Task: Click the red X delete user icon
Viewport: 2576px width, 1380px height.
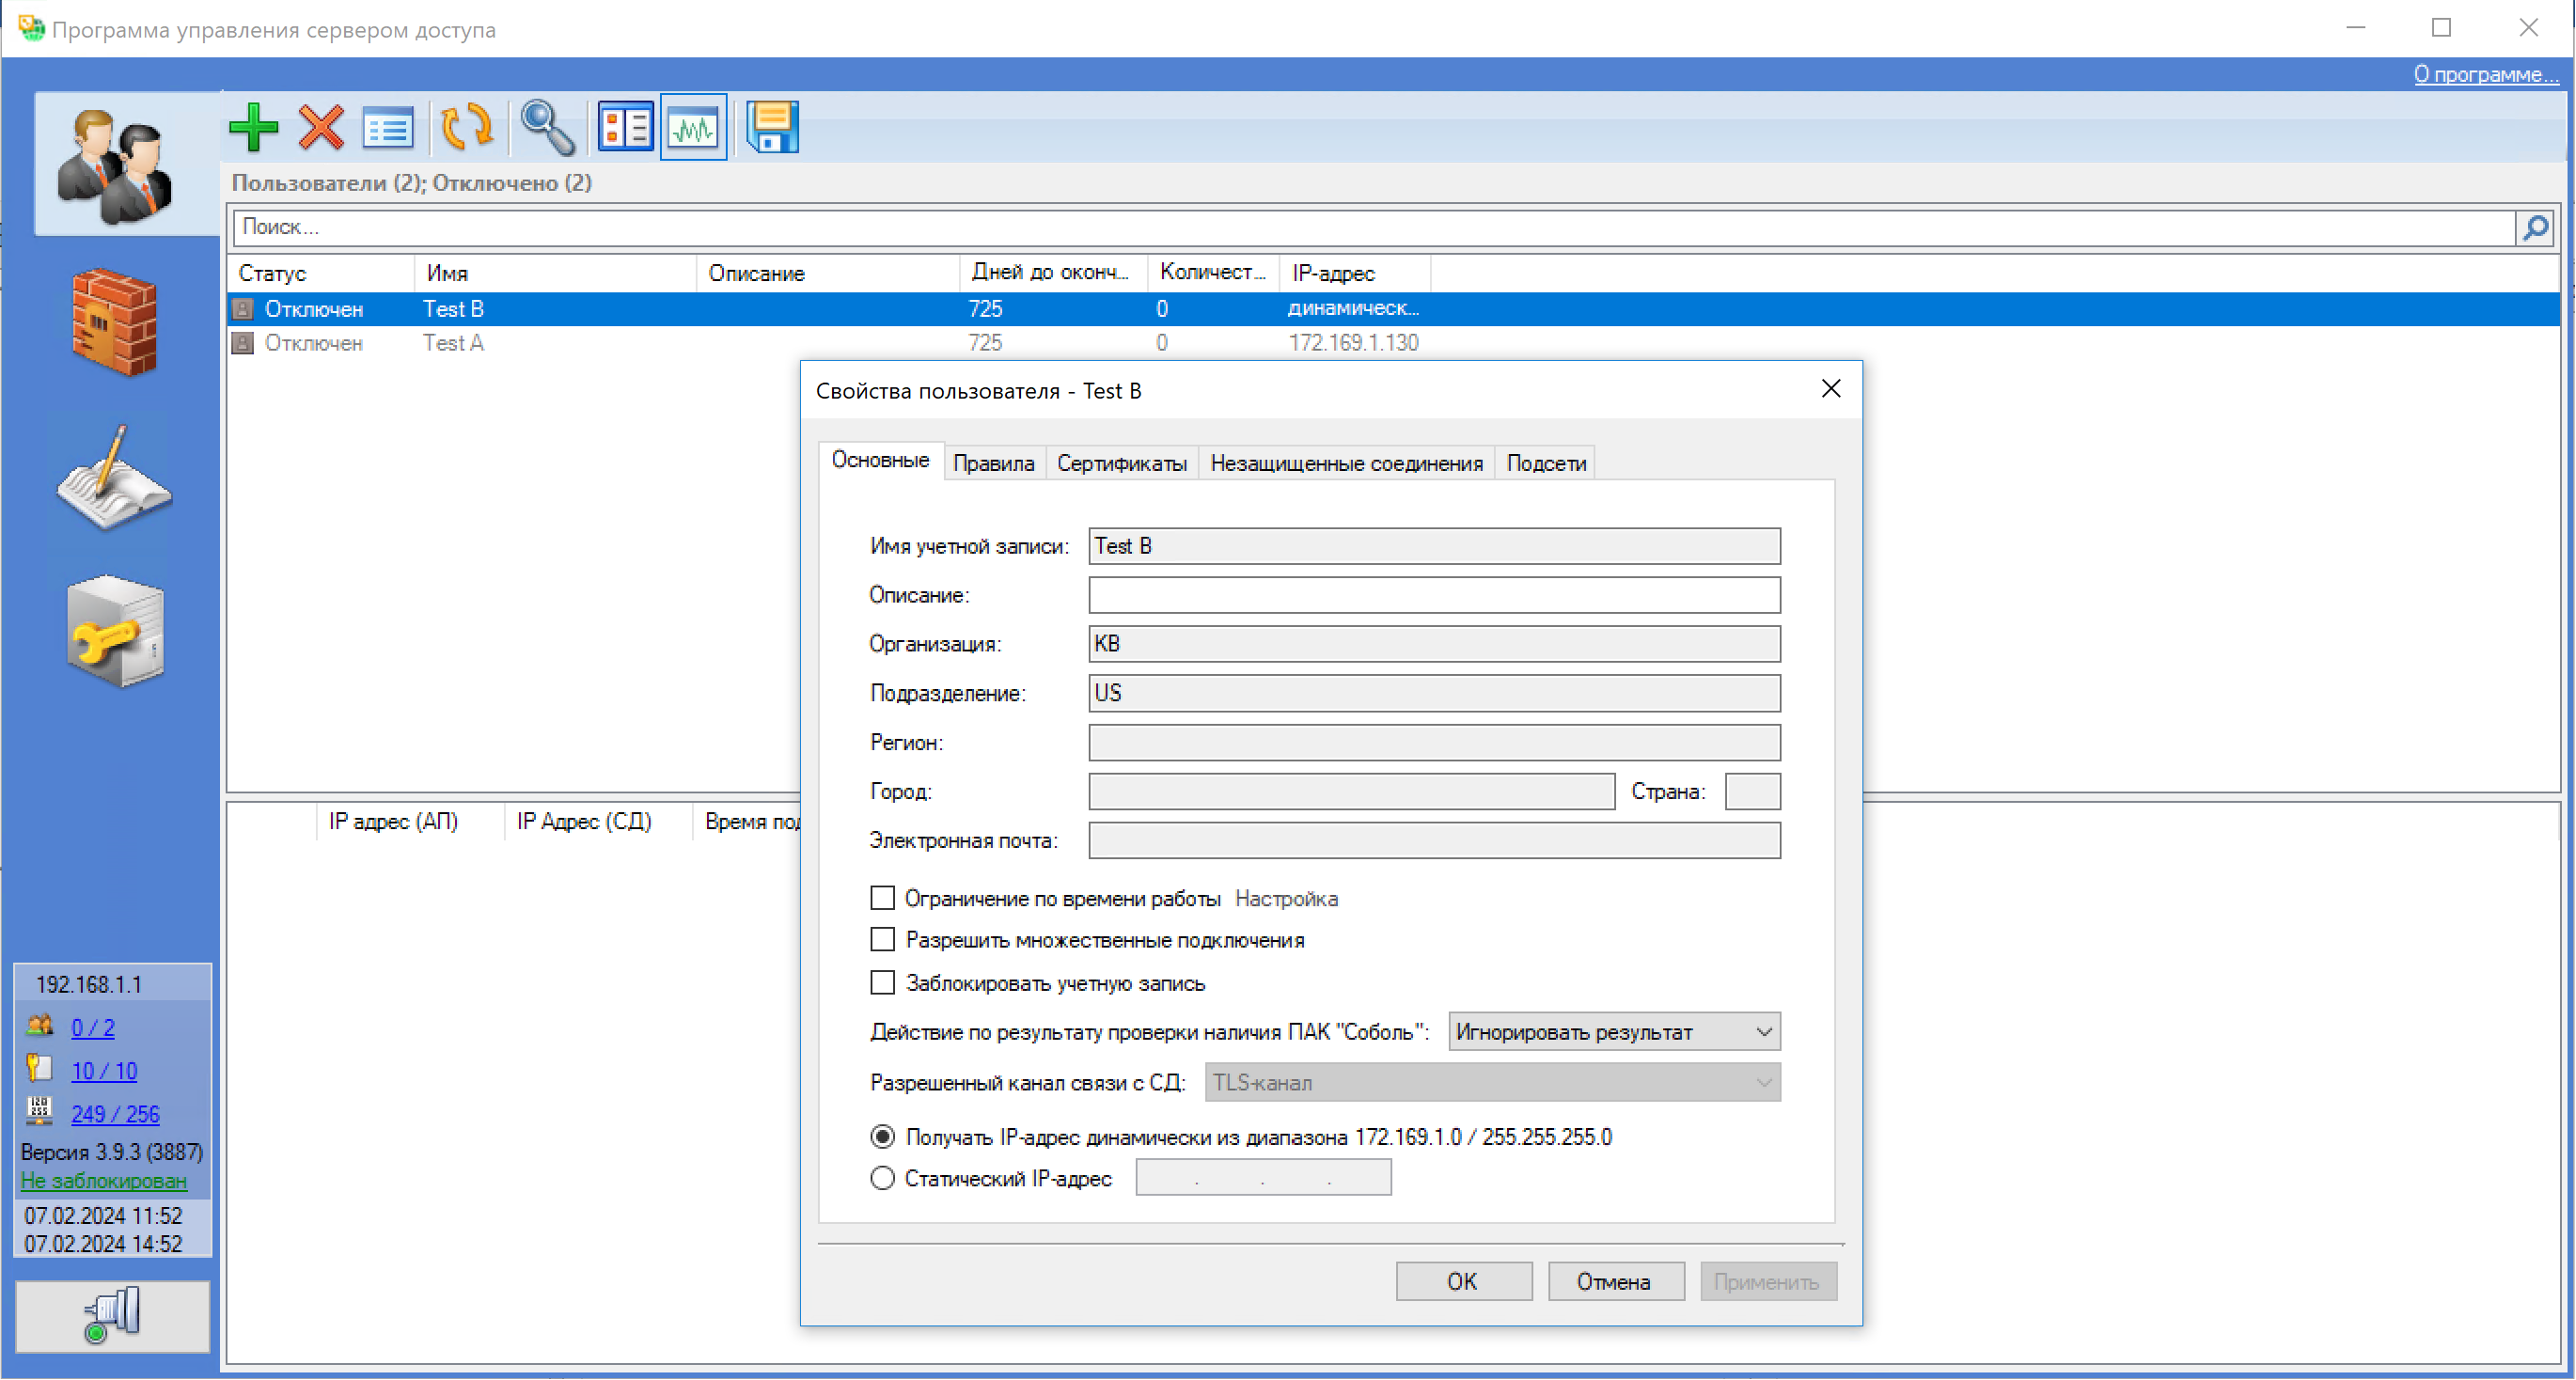Action: pos(321,128)
